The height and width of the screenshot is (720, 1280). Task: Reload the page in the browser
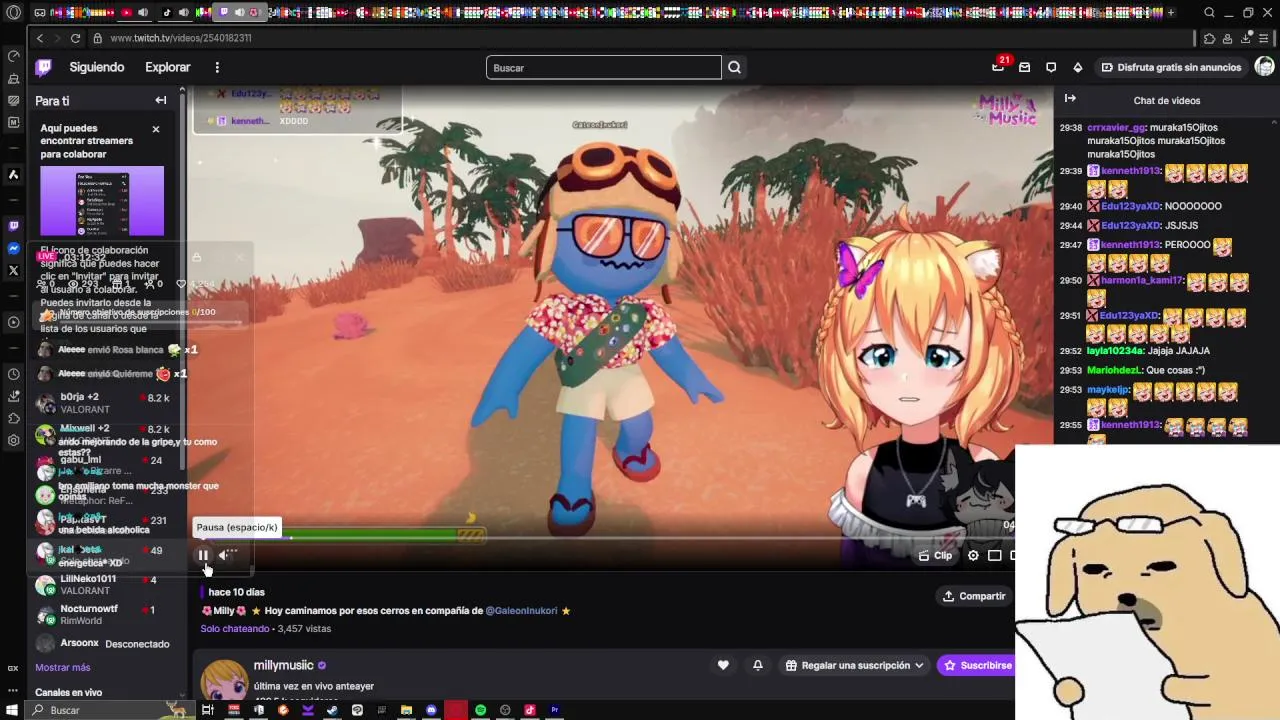[x=75, y=38]
